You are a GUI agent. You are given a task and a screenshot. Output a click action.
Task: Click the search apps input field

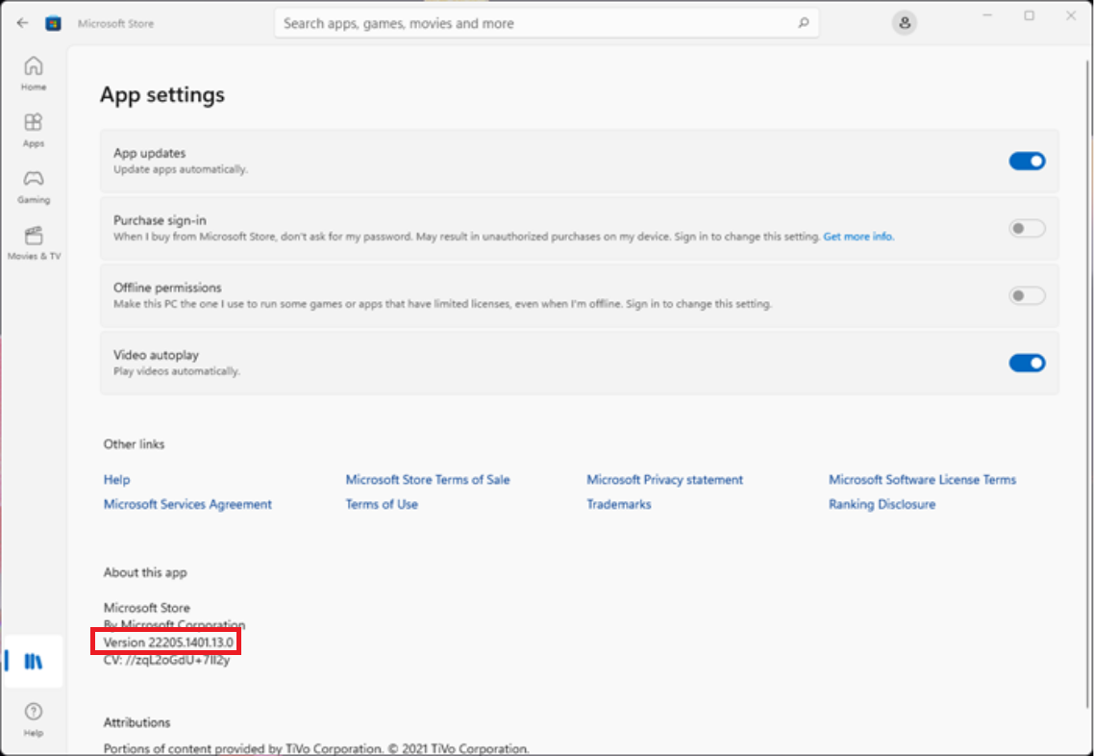tap(535, 23)
